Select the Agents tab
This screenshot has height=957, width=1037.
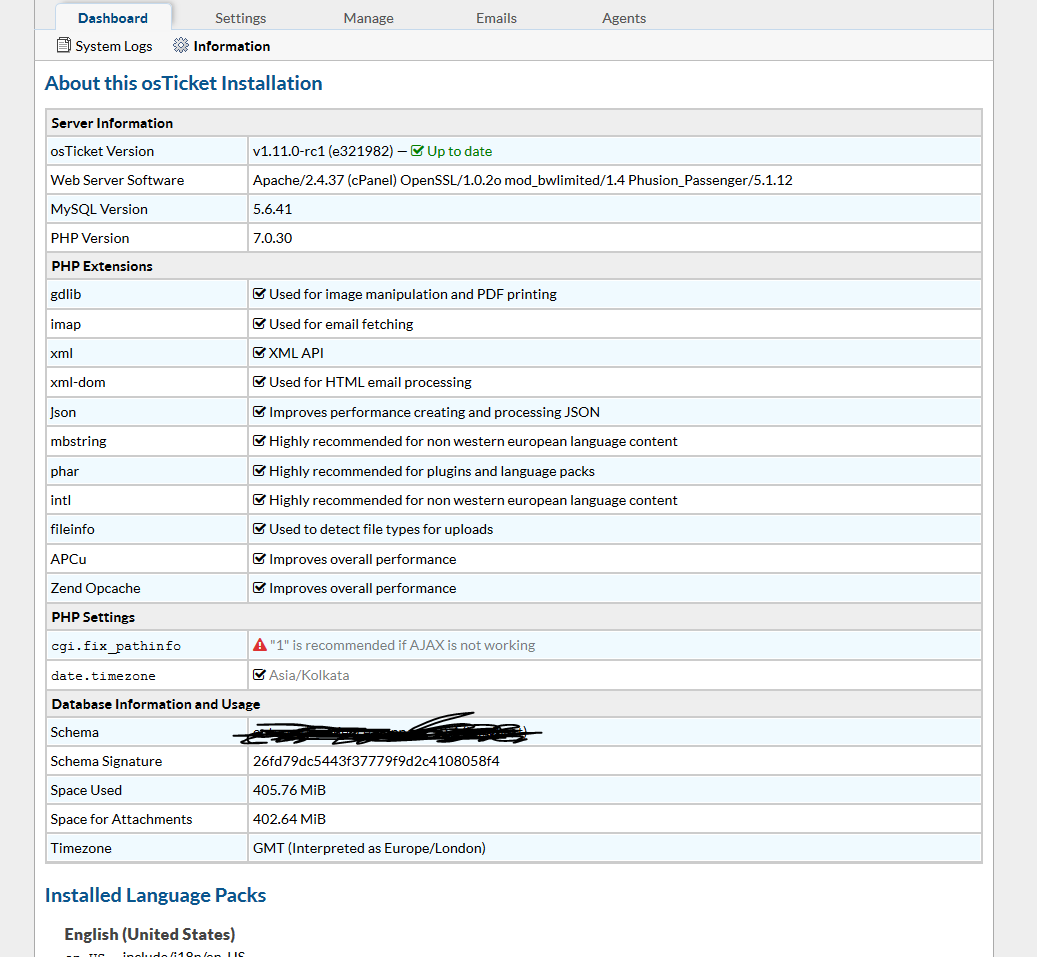point(624,18)
